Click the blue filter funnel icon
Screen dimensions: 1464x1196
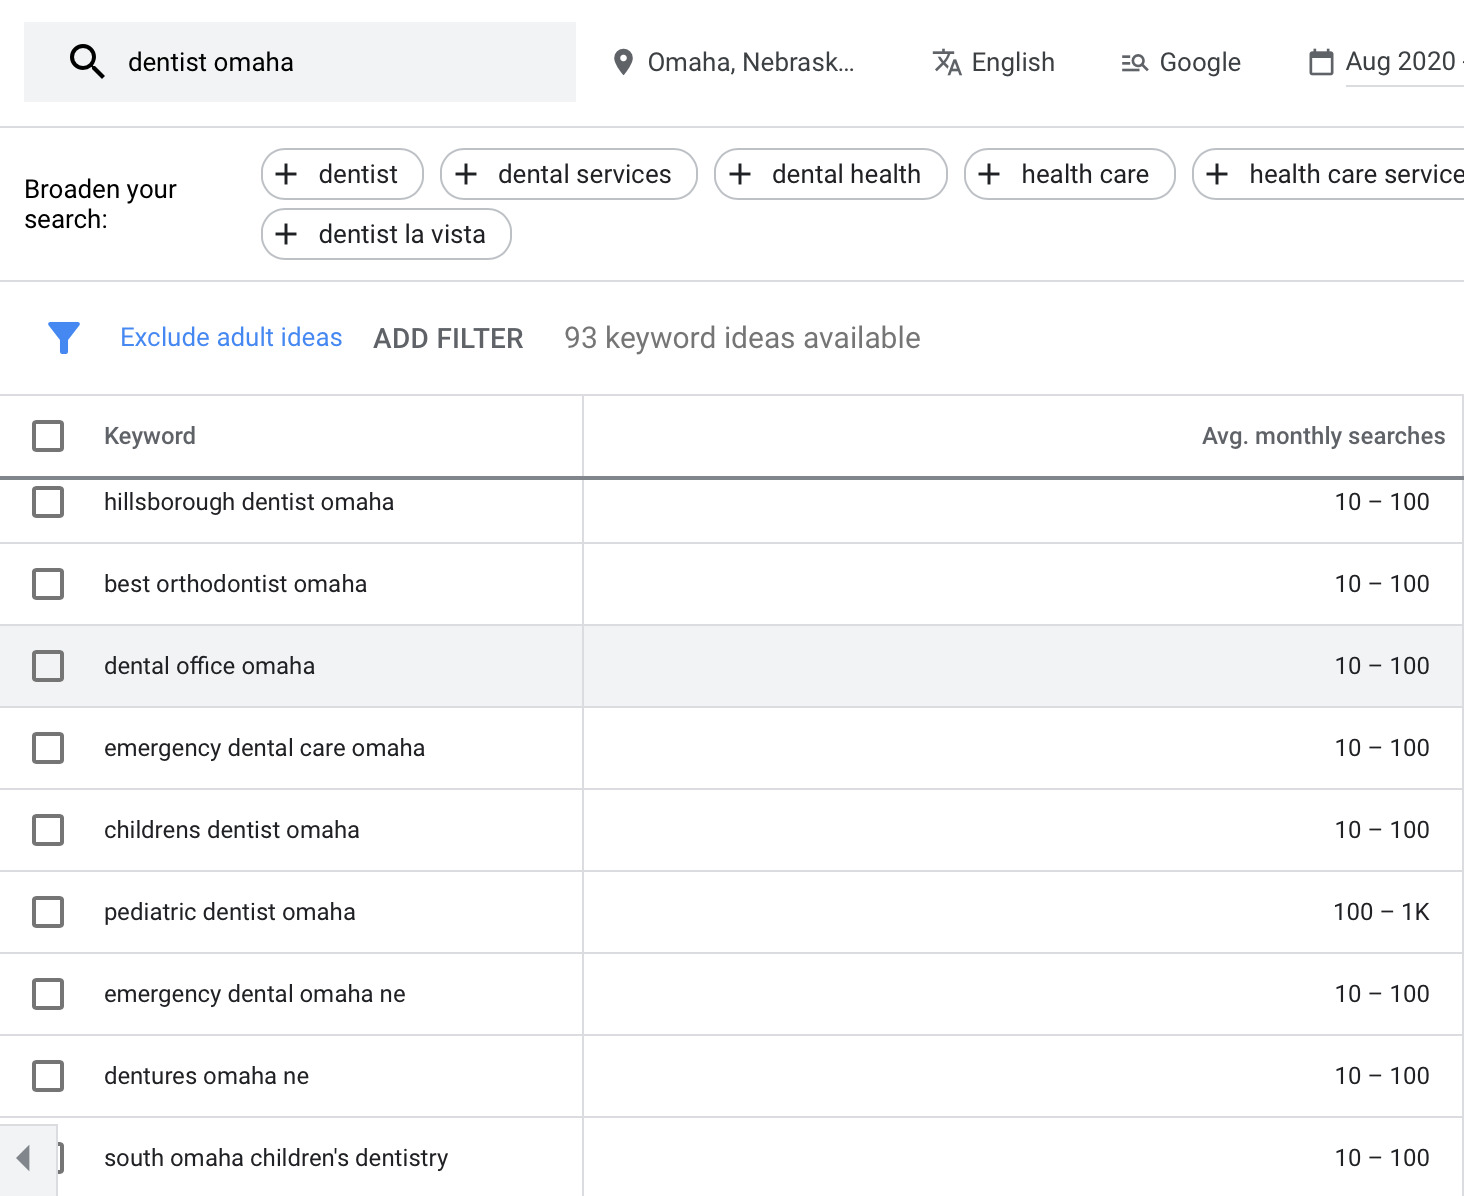coord(64,338)
